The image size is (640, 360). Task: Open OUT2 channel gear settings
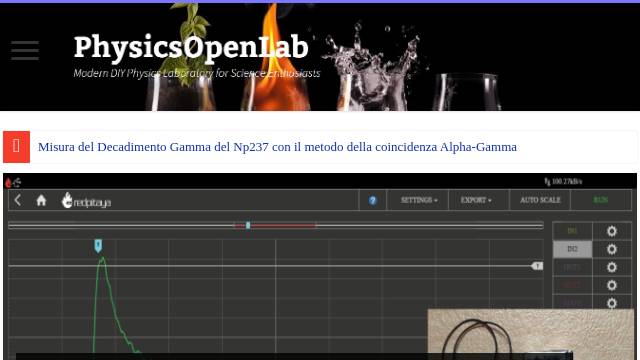tap(611, 285)
